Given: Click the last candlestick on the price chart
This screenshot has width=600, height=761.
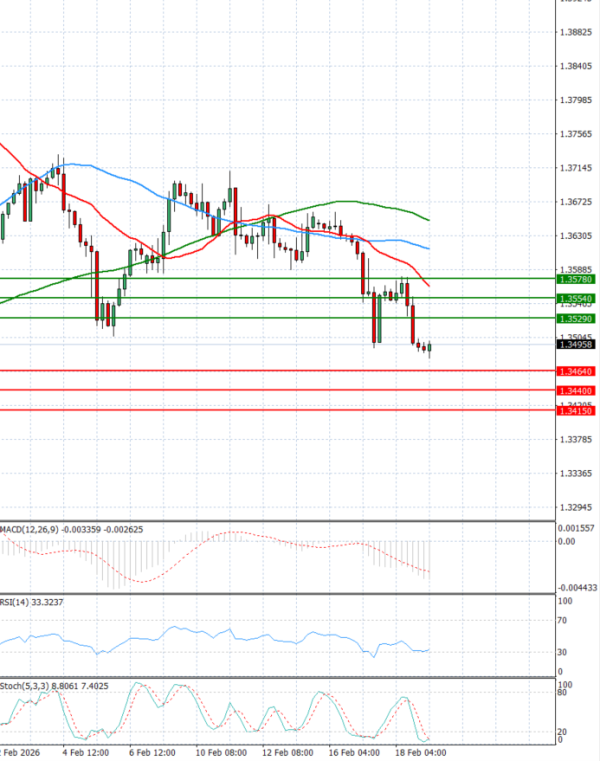Looking at the screenshot, I should tap(430, 348).
